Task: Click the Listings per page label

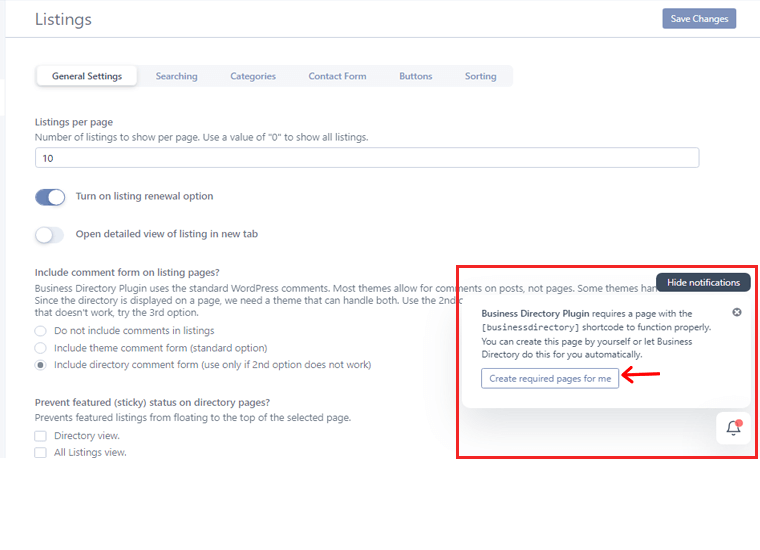Action: click(74, 122)
